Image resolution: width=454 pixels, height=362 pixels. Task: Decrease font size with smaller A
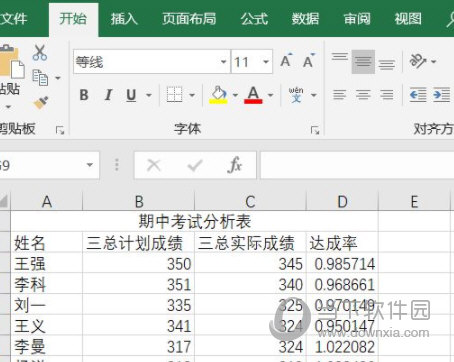(309, 61)
